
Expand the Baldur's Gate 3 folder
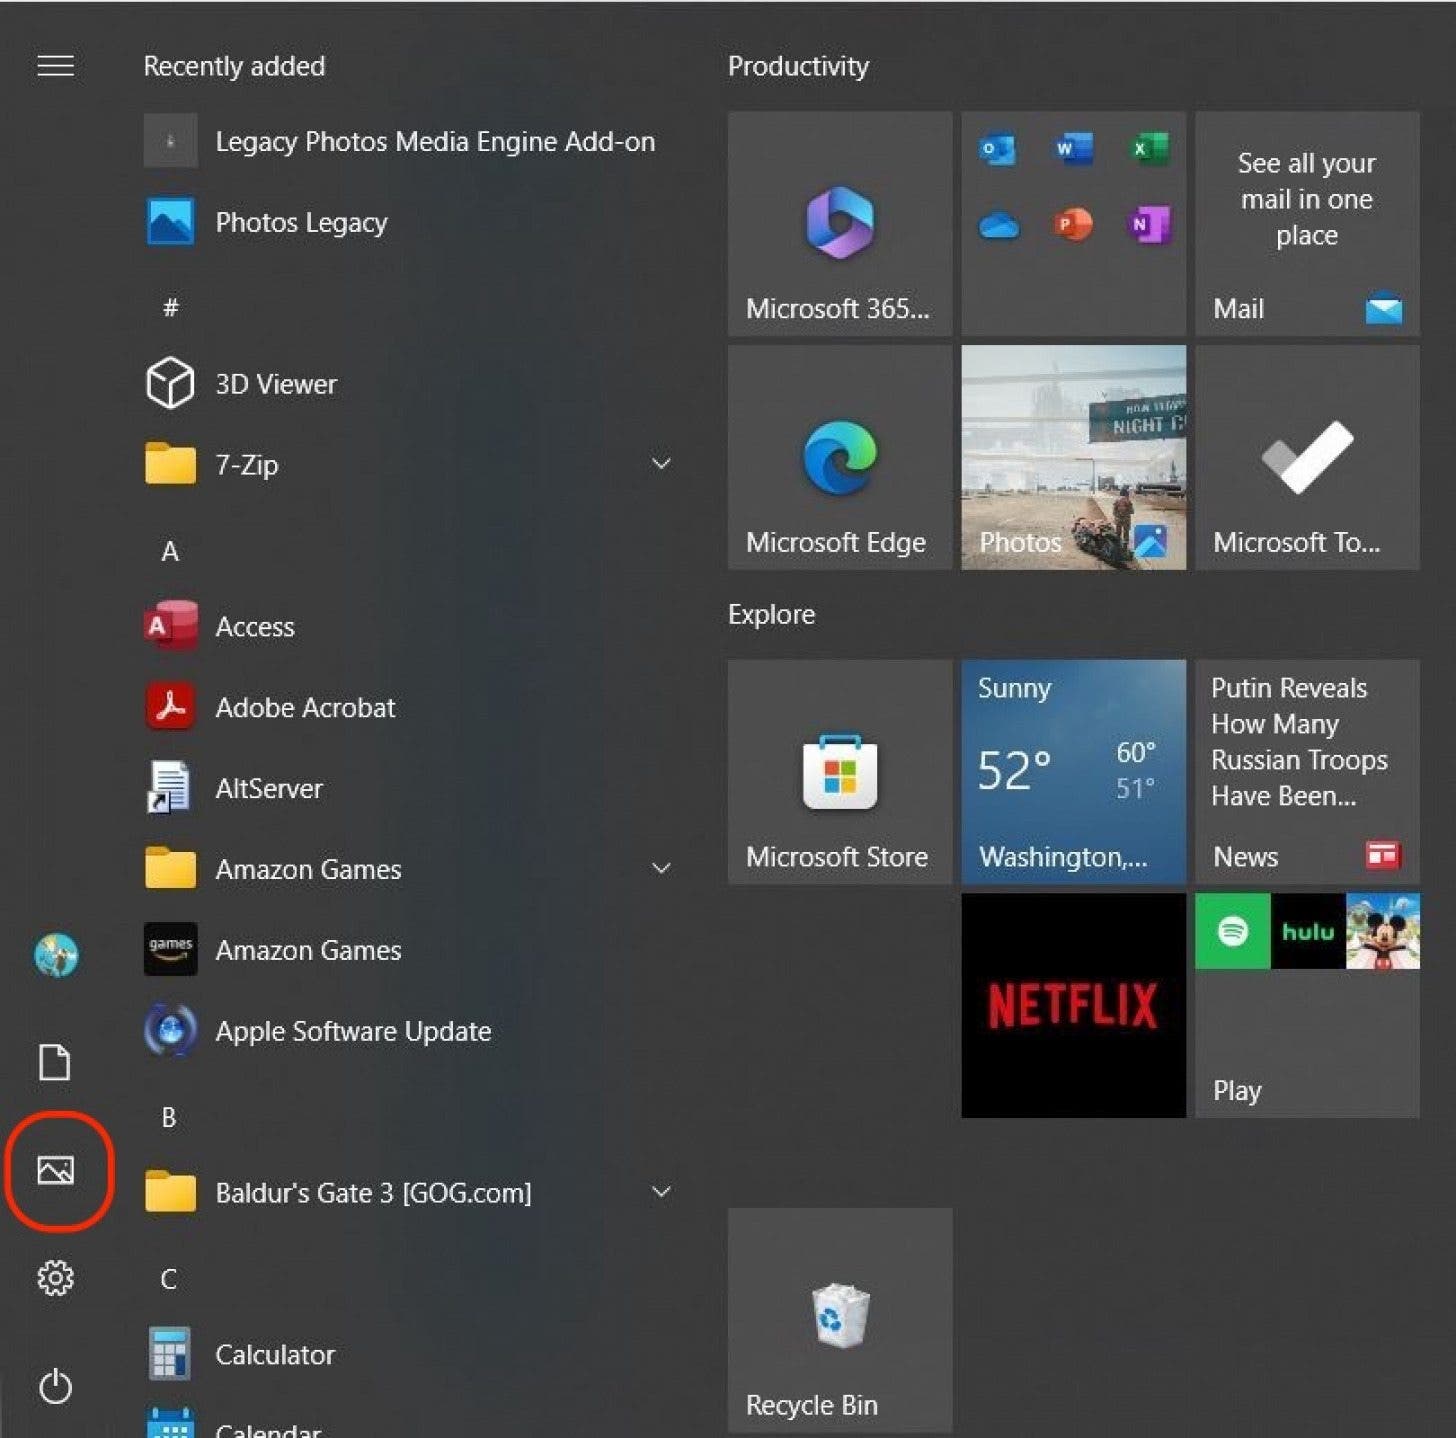click(x=660, y=1192)
